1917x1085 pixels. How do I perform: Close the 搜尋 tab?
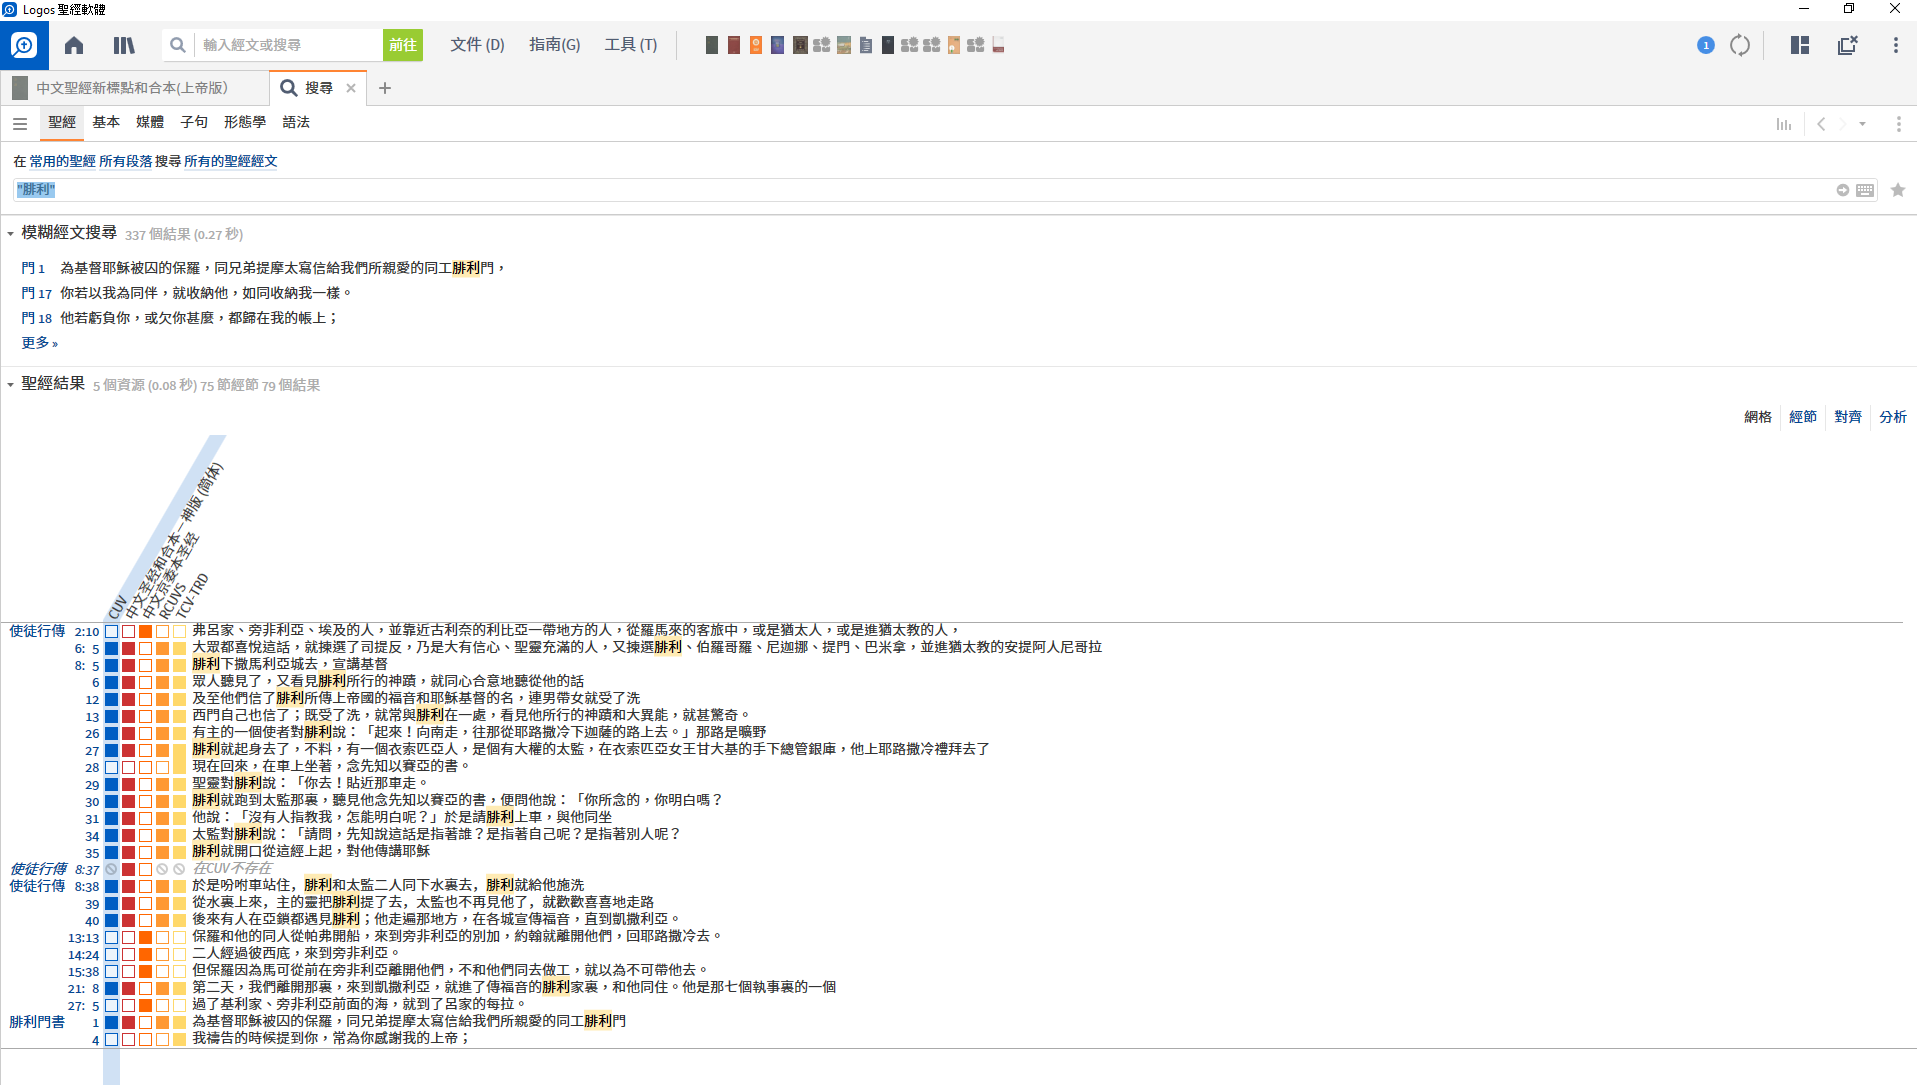351,88
